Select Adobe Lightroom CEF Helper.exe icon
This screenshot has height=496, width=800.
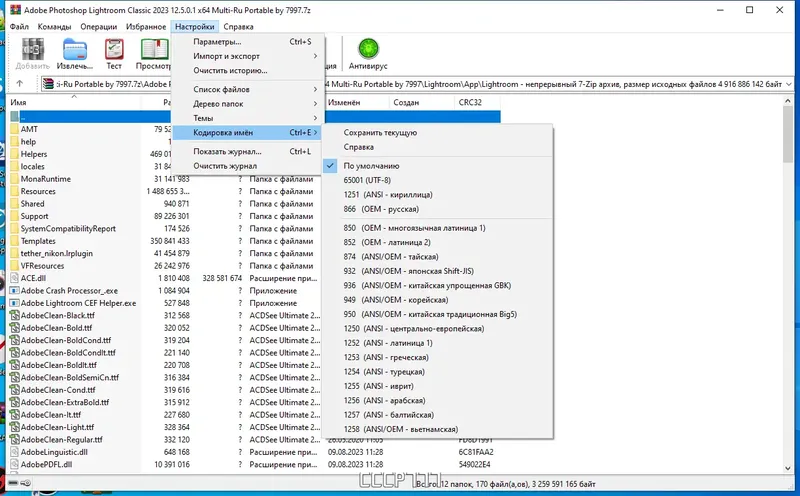pos(14,303)
